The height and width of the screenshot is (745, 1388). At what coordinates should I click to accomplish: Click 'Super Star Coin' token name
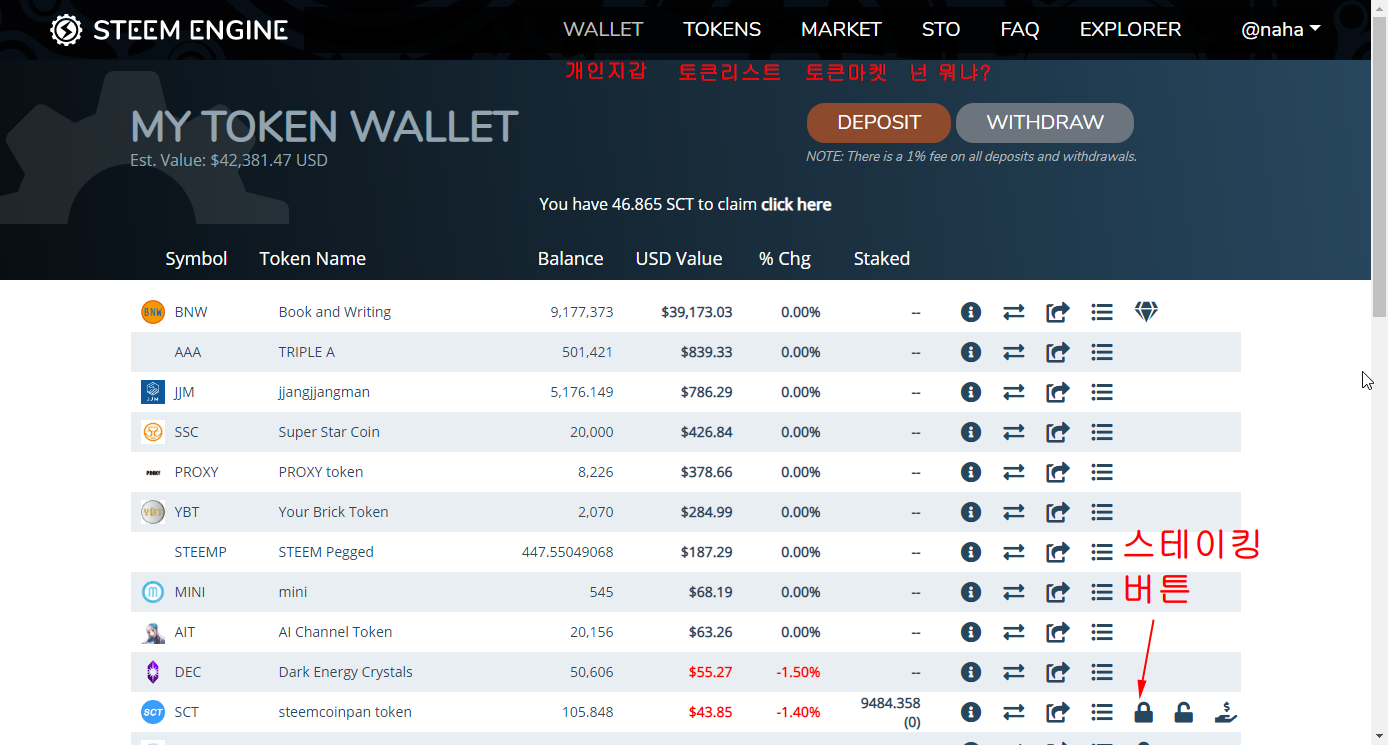329,432
